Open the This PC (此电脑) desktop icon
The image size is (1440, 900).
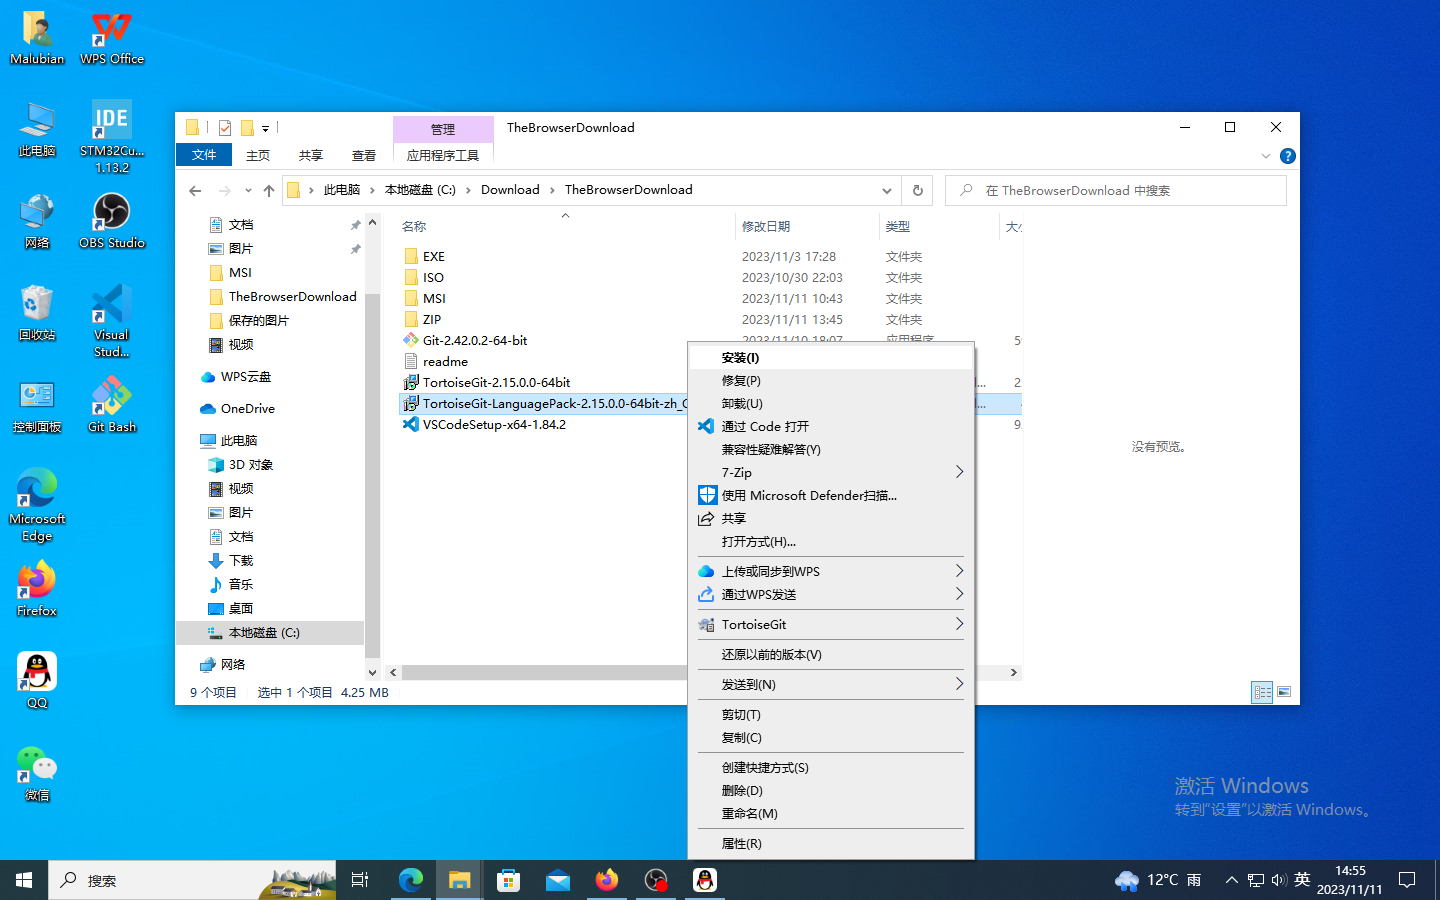37,130
